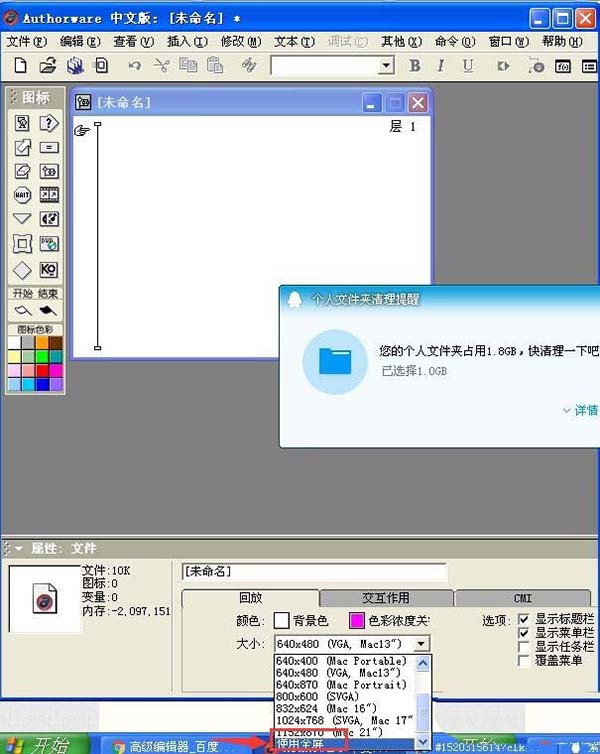Open the Control Panel toolbar icon

[536, 66]
